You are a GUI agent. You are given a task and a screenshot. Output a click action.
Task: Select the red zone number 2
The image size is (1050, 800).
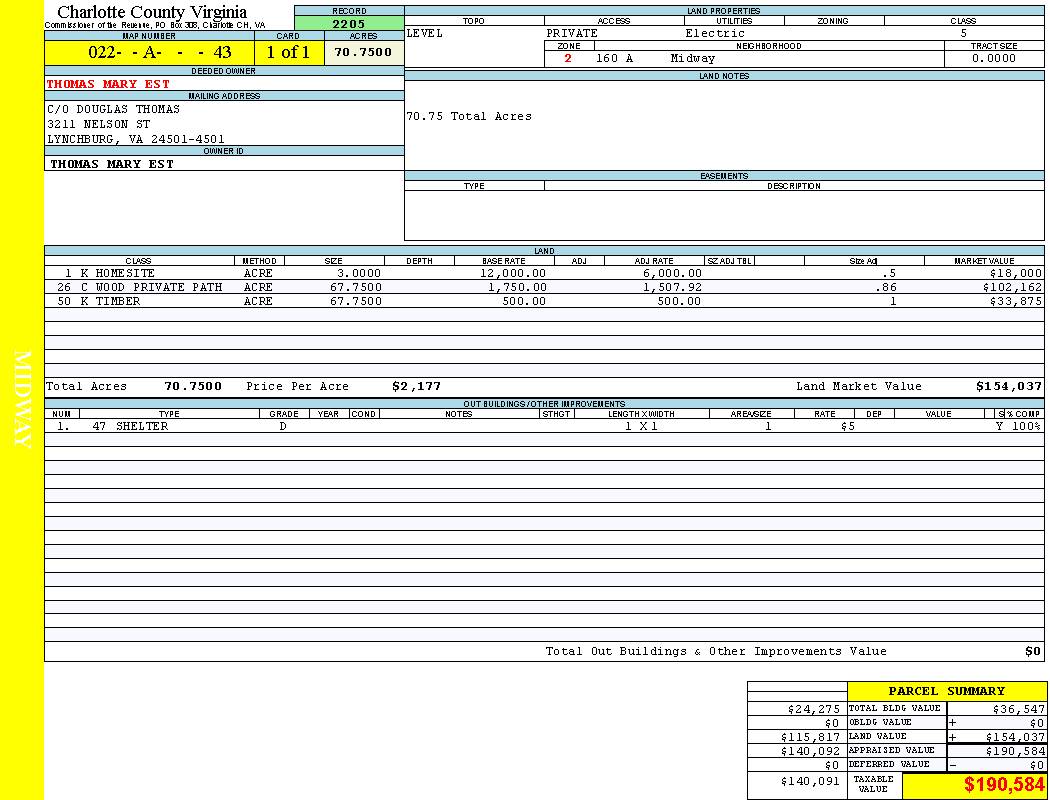pyautogui.click(x=568, y=59)
